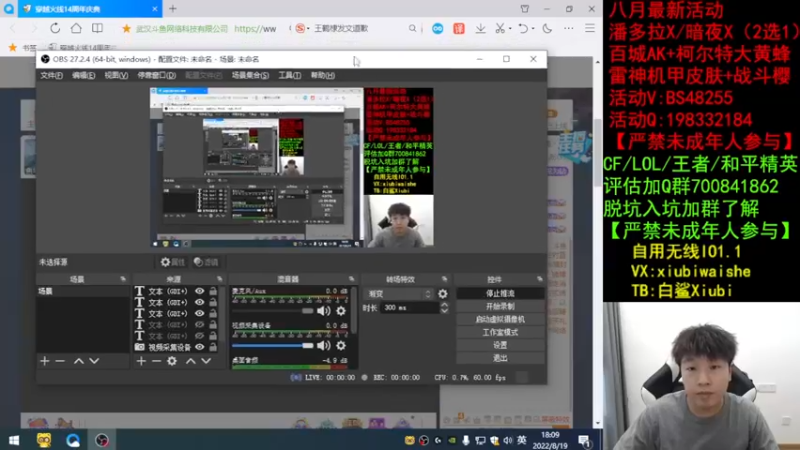Viewport: 800px width, 450px height.
Task: Enable 工作室模式 studio mode
Action: coord(500,333)
